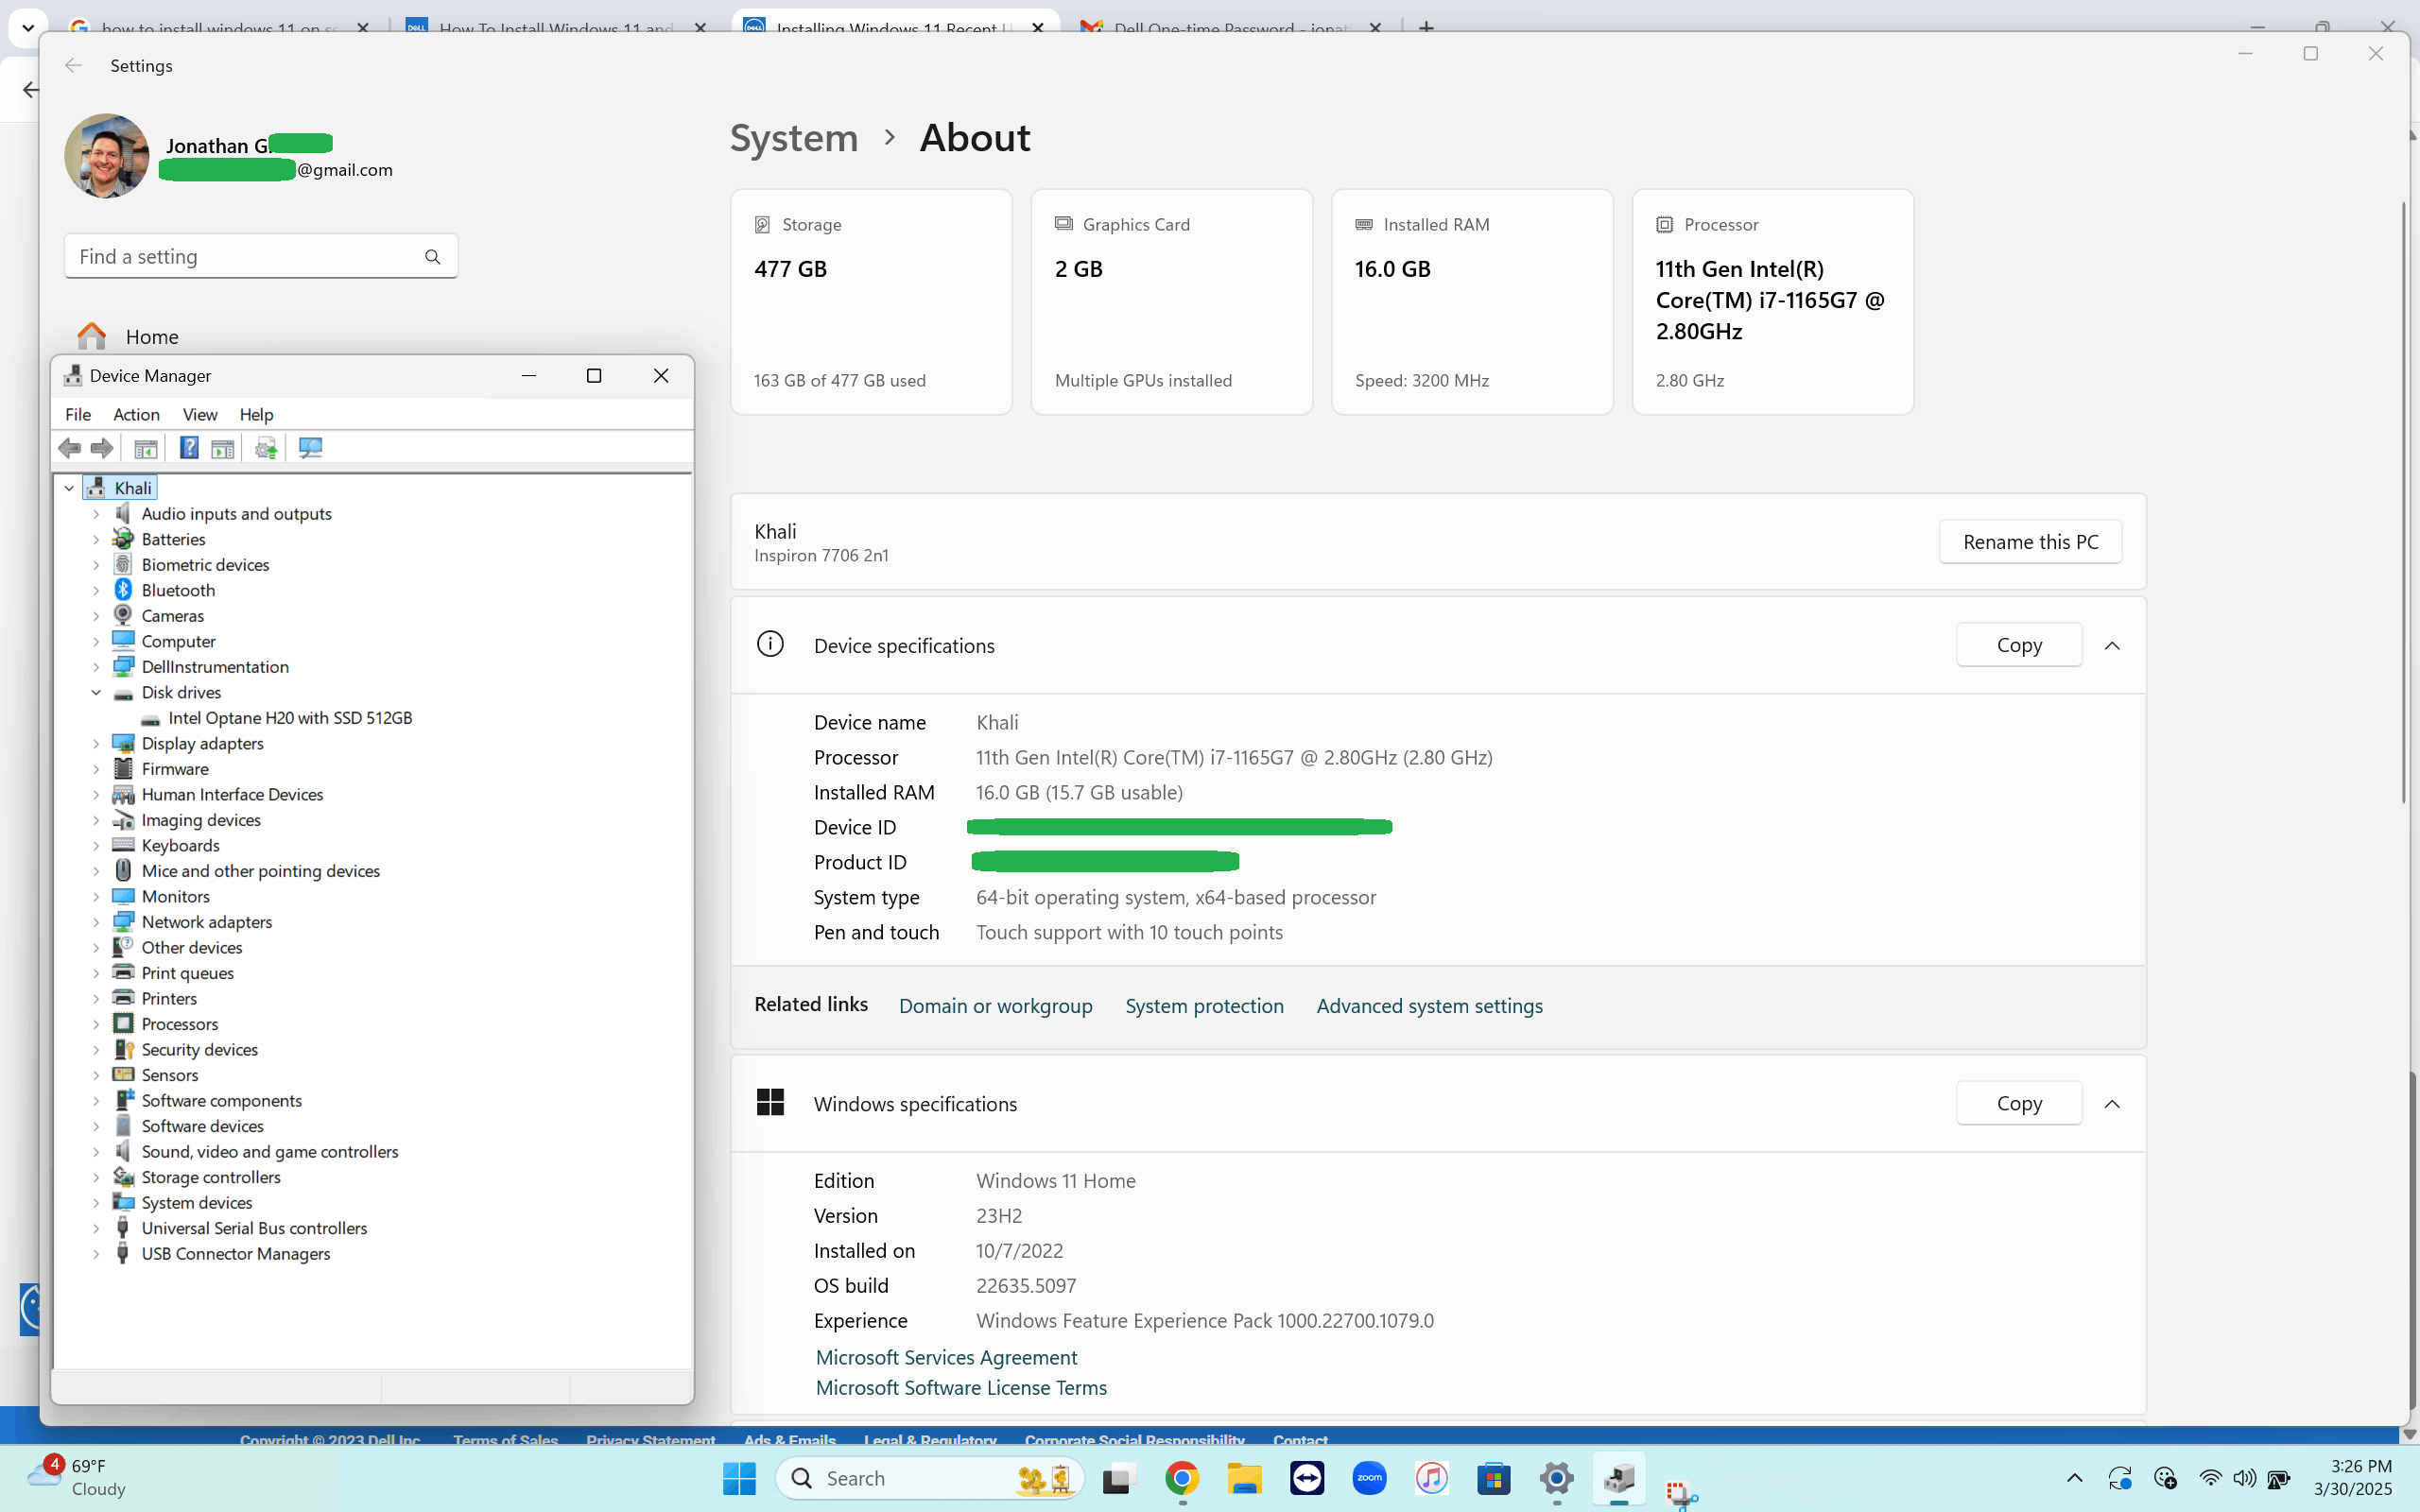Open TeamViewer from the taskbar
The width and height of the screenshot is (2420, 1512).
(x=1307, y=1478)
